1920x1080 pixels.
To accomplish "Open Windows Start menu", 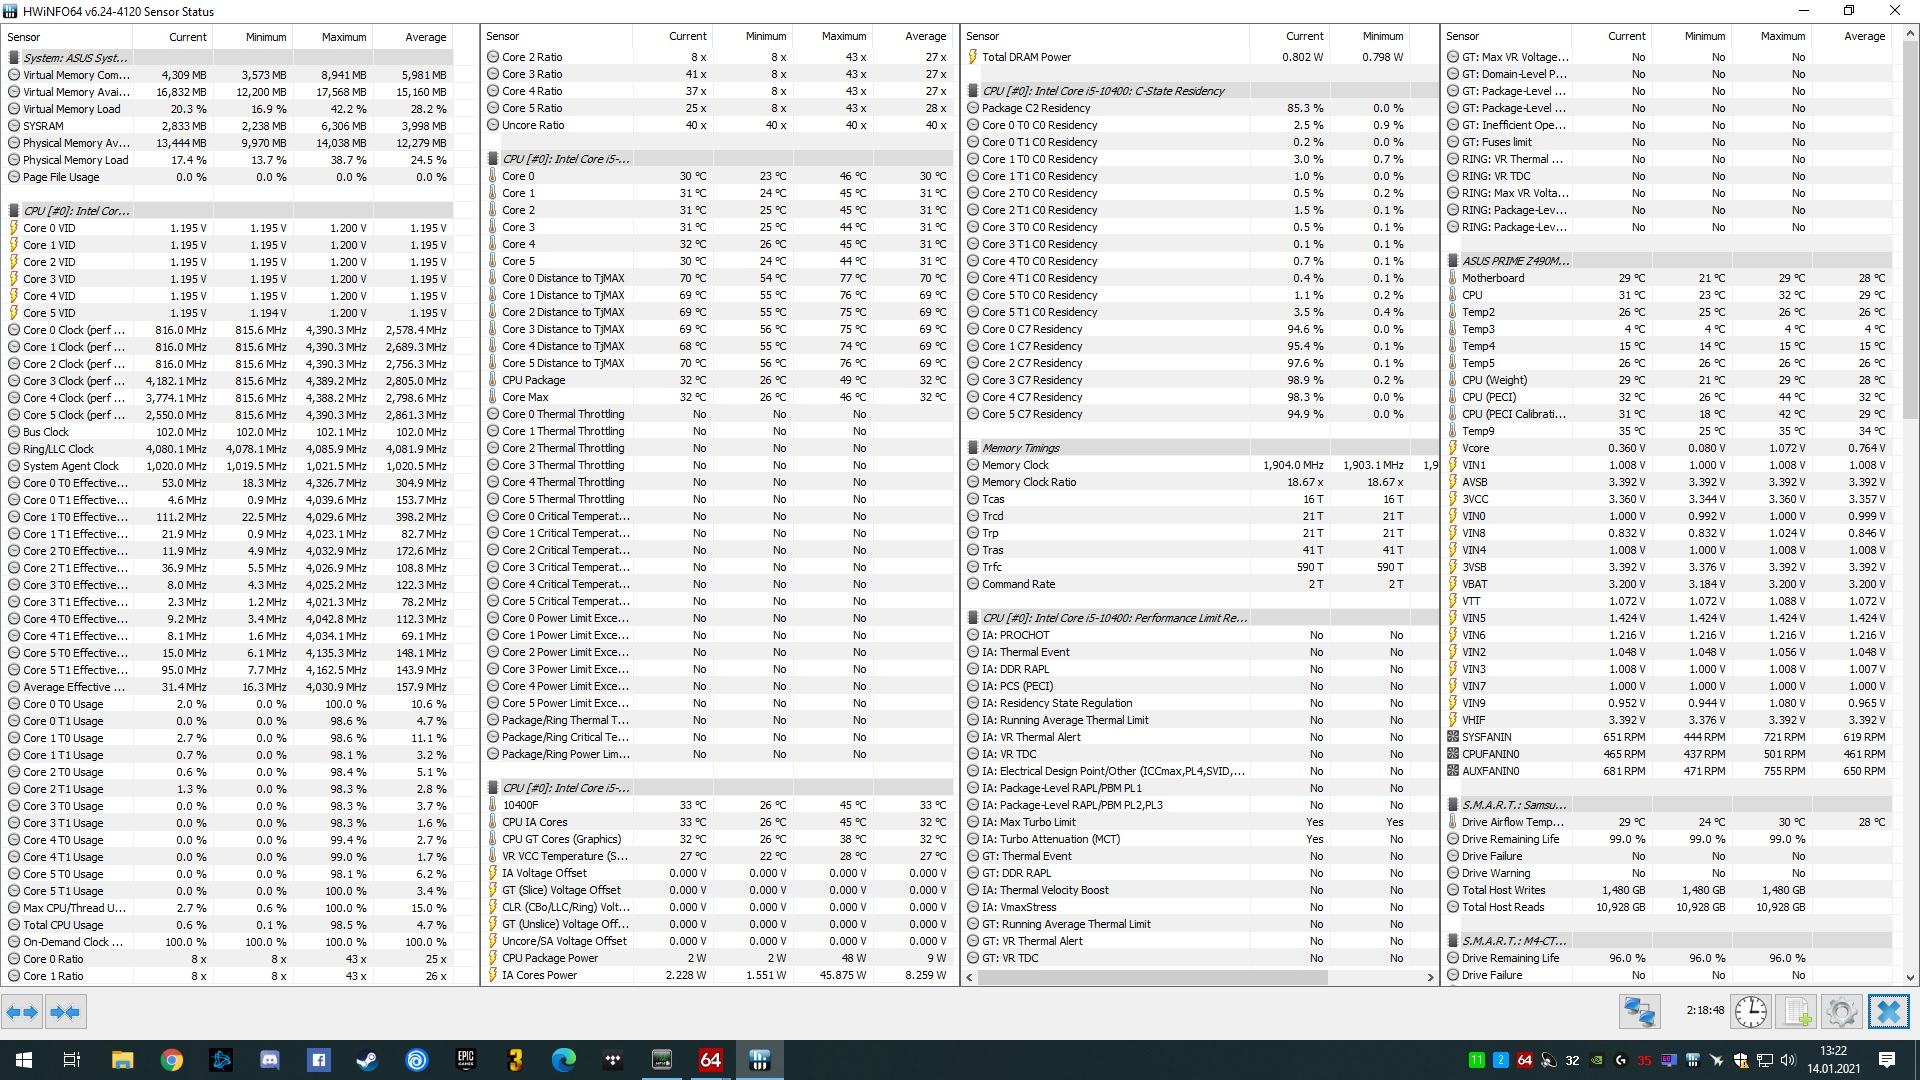I will (24, 1060).
